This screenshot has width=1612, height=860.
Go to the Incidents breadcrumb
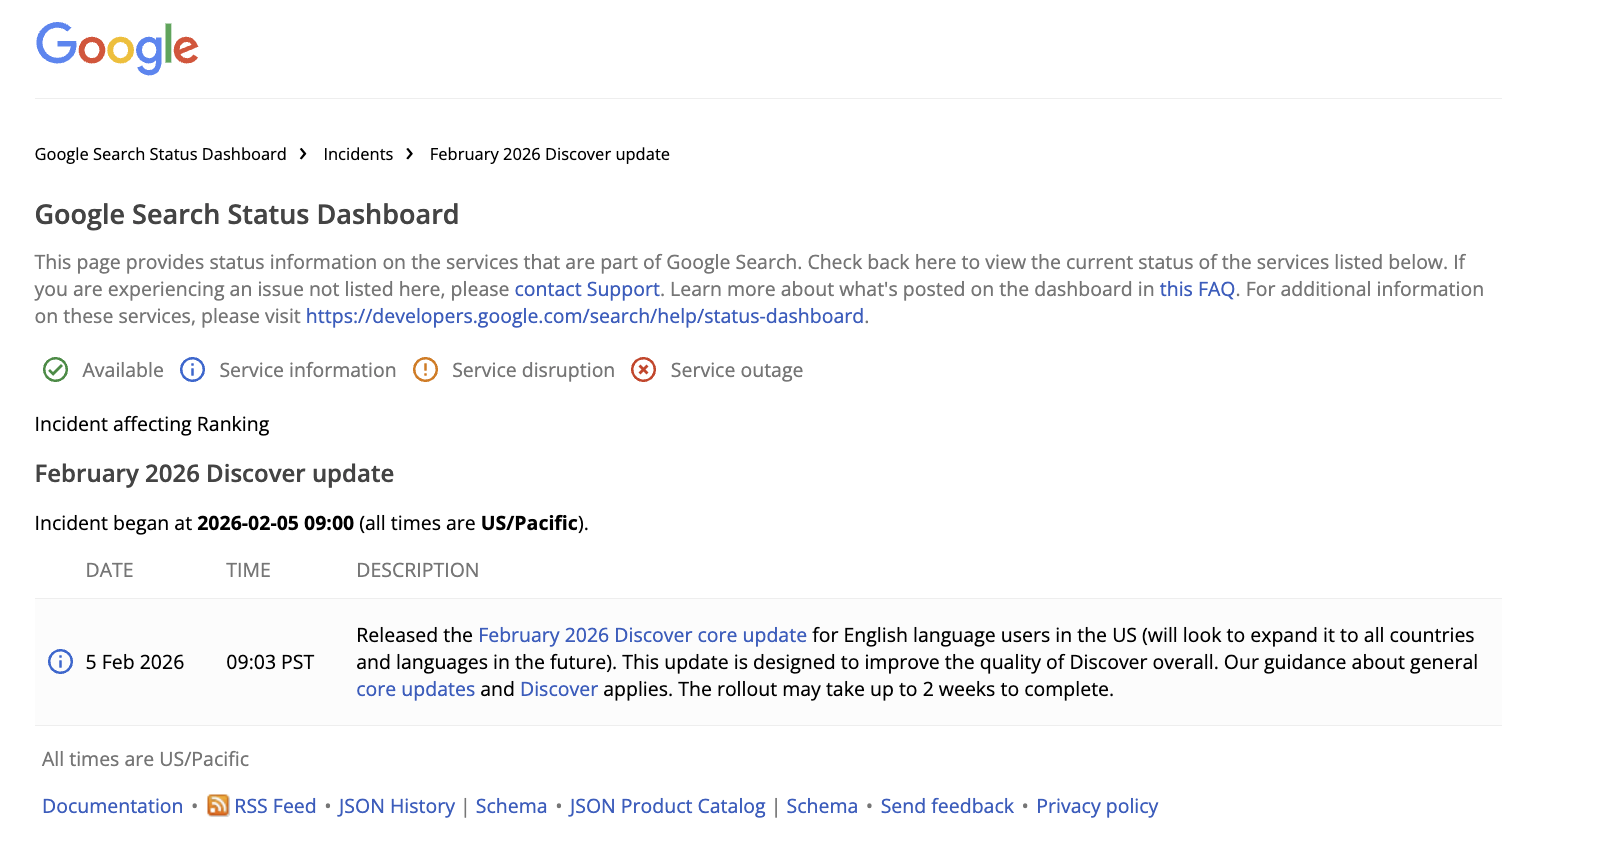358,154
